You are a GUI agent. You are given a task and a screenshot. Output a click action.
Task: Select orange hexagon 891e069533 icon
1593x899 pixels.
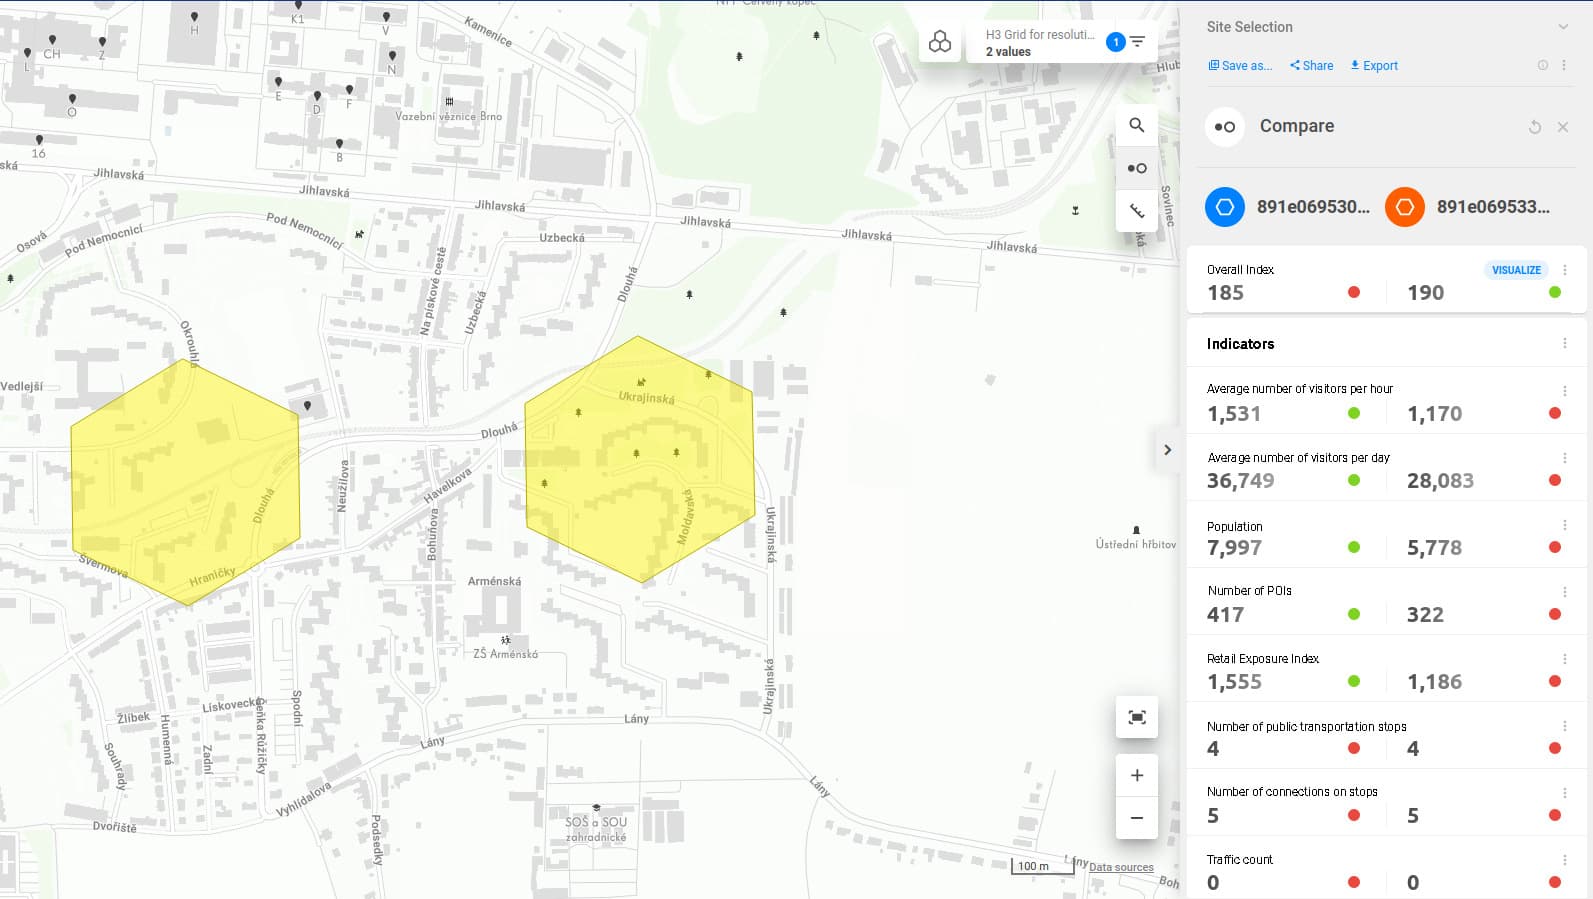pyautogui.click(x=1404, y=207)
